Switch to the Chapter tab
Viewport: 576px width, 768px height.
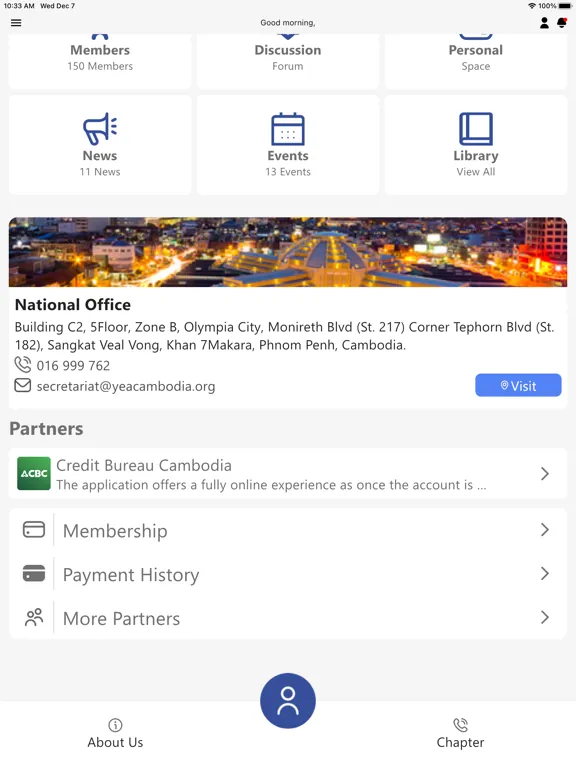[x=460, y=733]
